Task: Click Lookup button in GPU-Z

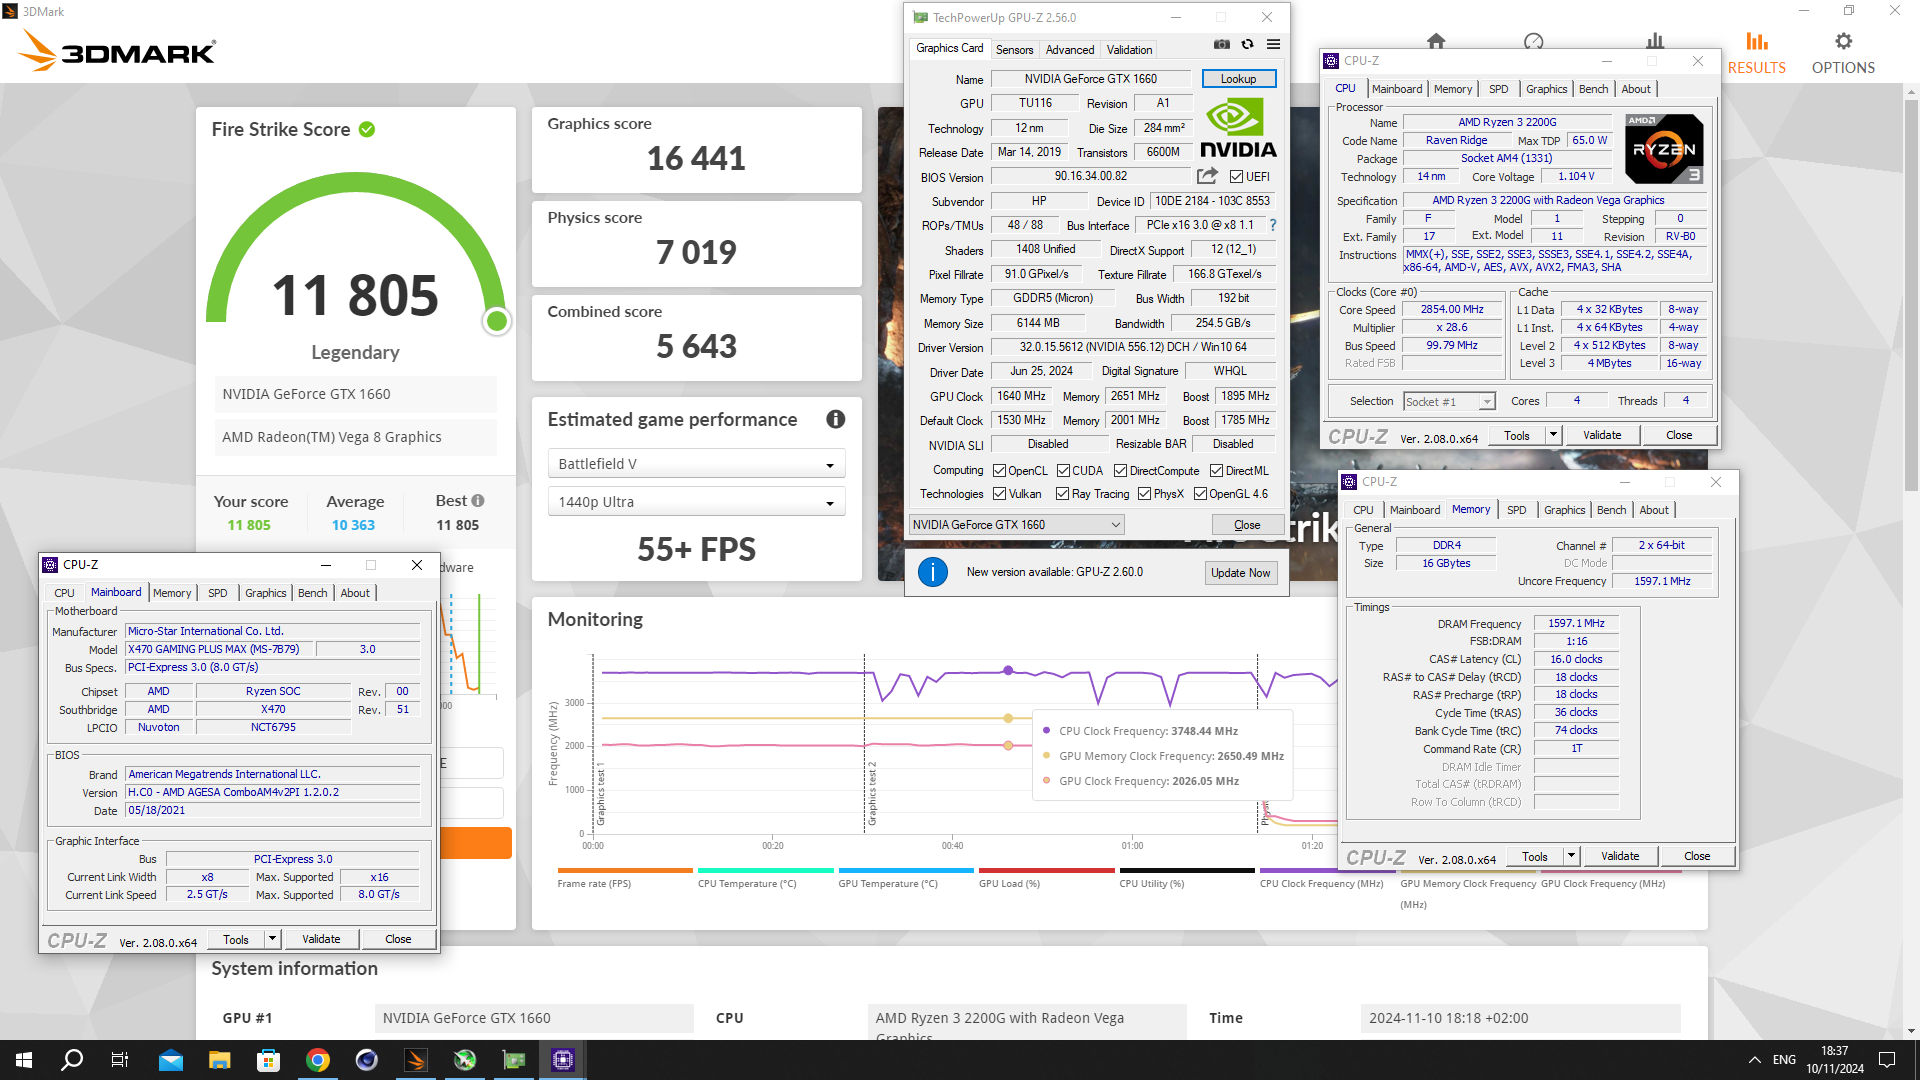Action: point(1238,79)
